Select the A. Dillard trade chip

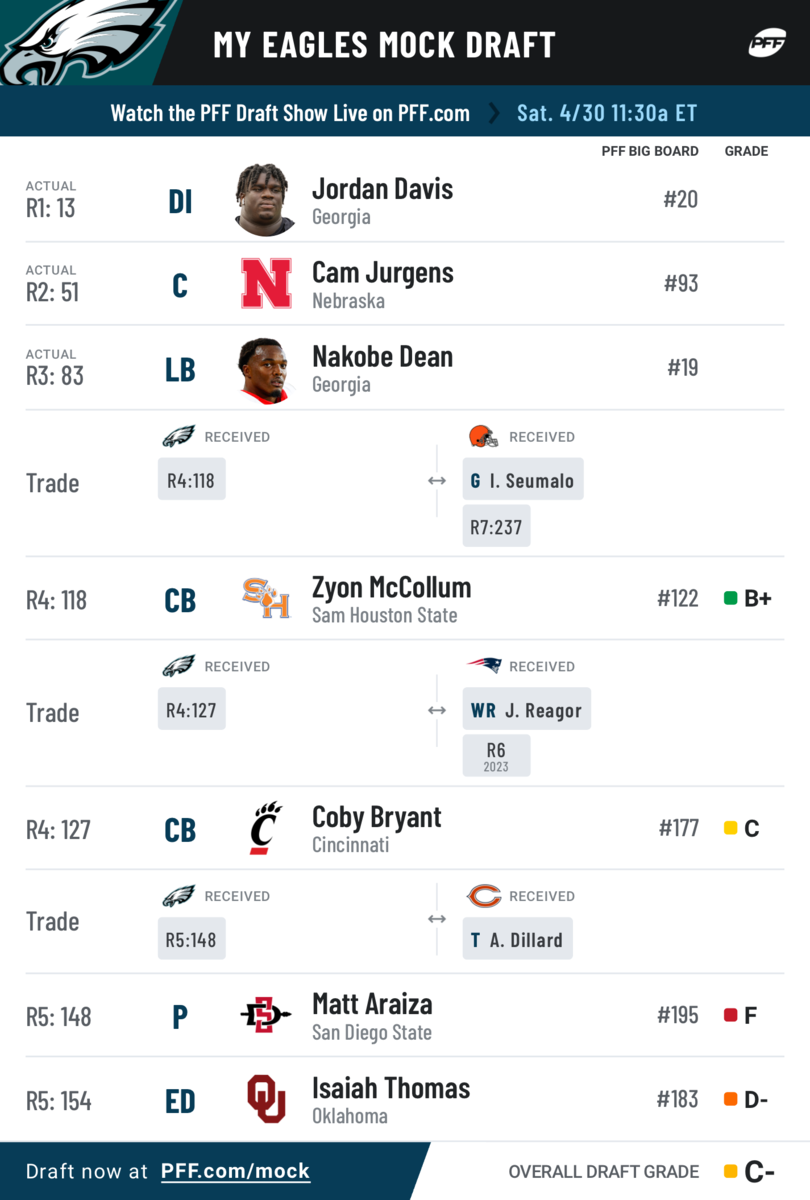click(517, 939)
